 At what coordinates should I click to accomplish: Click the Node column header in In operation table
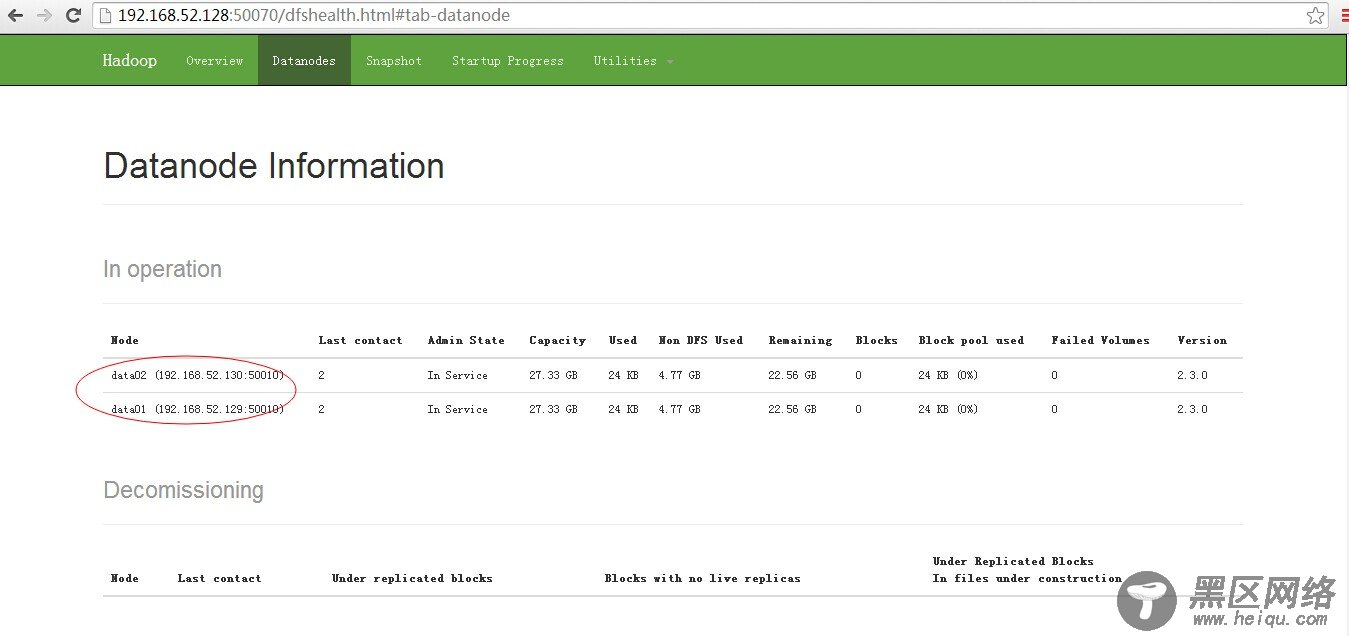[x=125, y=340]
